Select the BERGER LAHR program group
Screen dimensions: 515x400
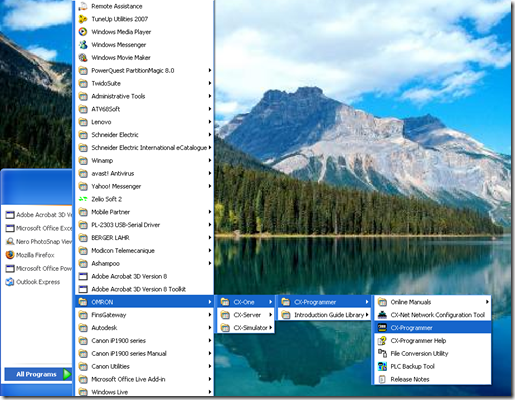click(x=144, y=238)
